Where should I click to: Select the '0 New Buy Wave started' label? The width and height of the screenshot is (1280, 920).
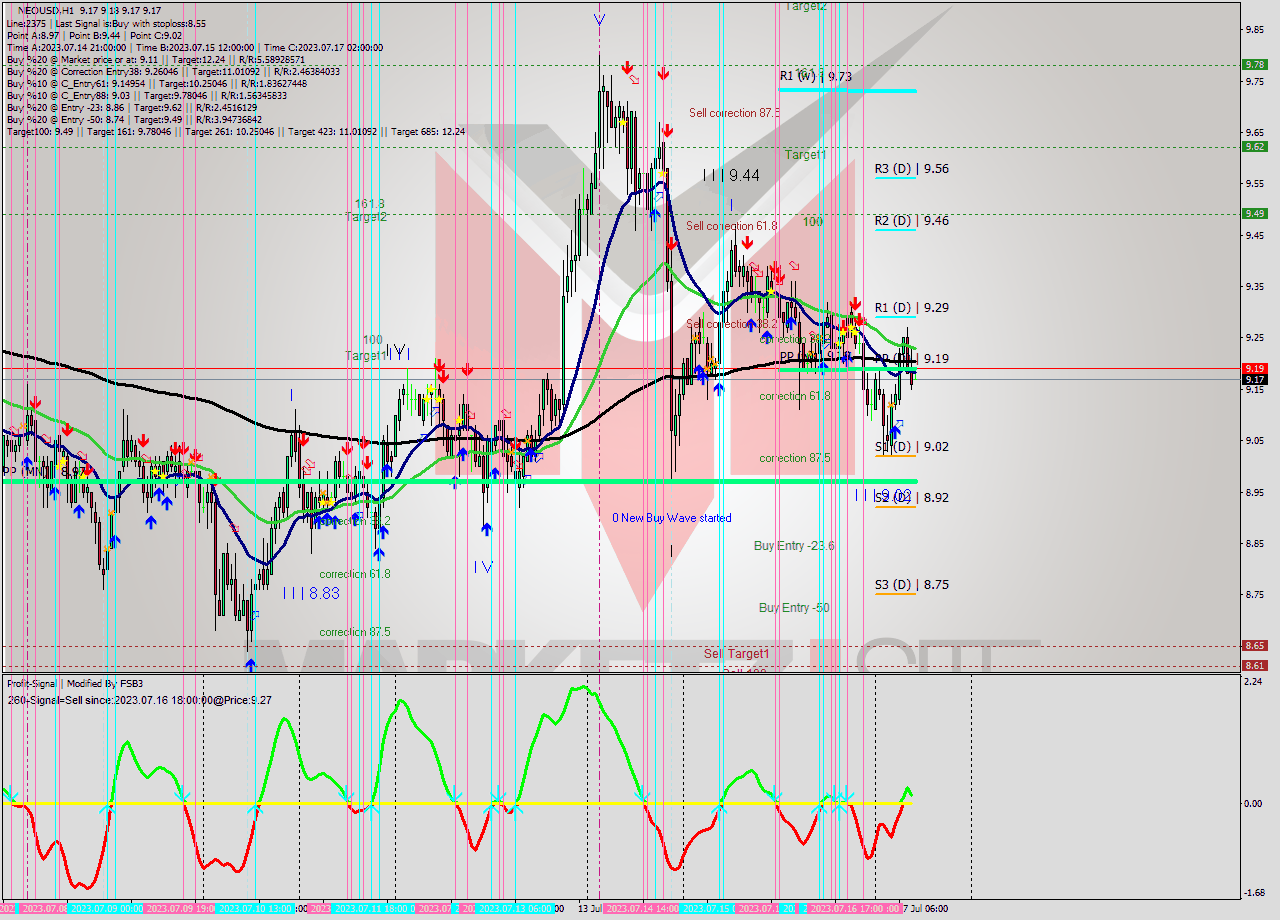pyautogui.click(x=672, y=518)
